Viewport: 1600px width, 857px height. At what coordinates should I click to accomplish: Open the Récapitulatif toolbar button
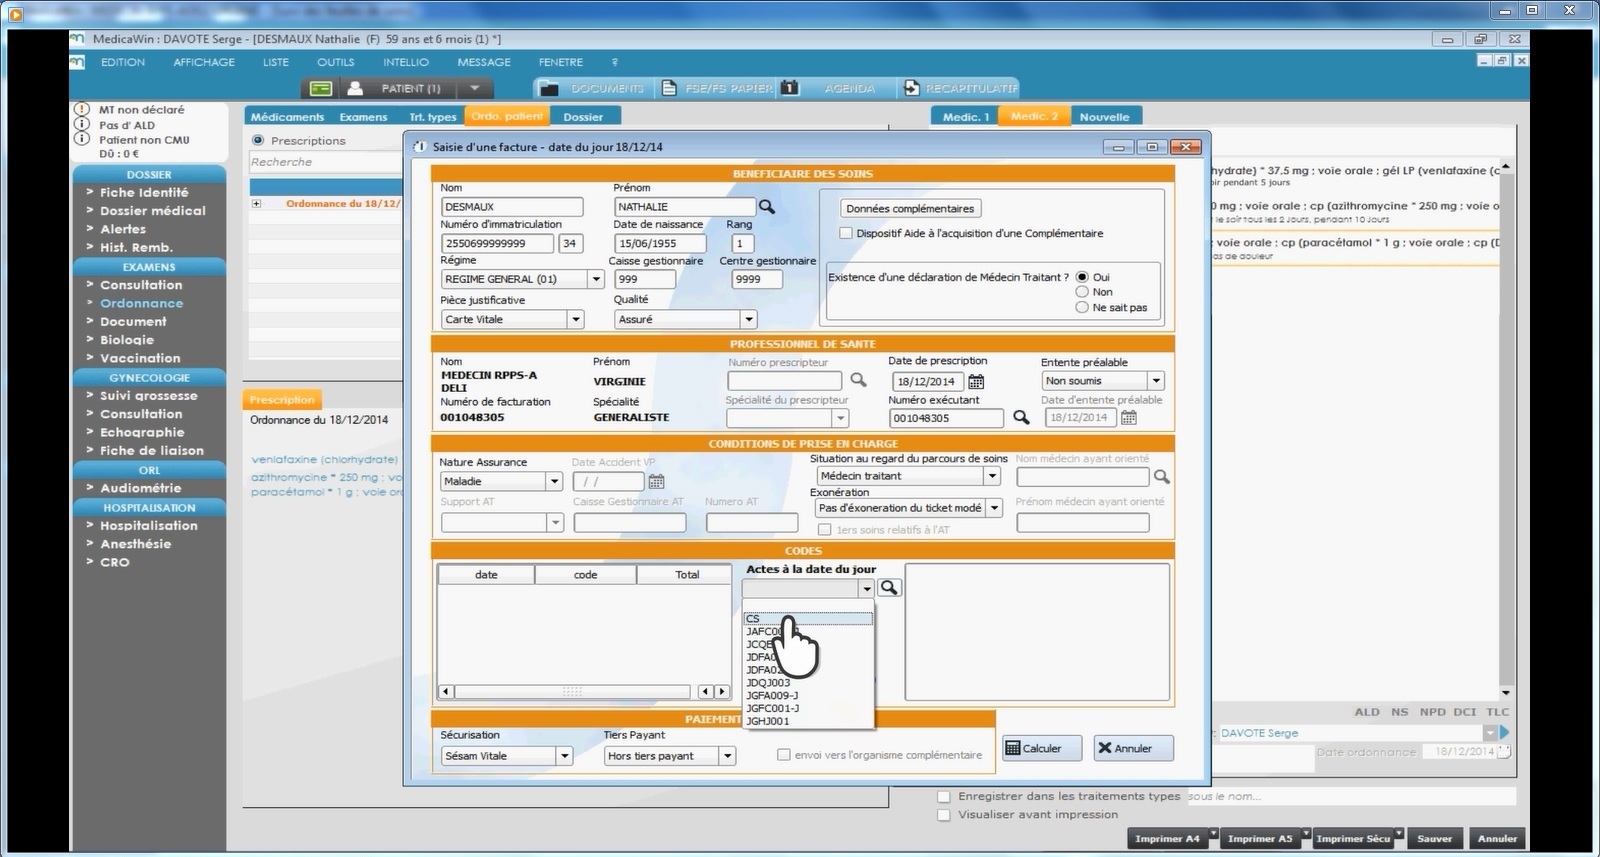(x=960, y=88)
